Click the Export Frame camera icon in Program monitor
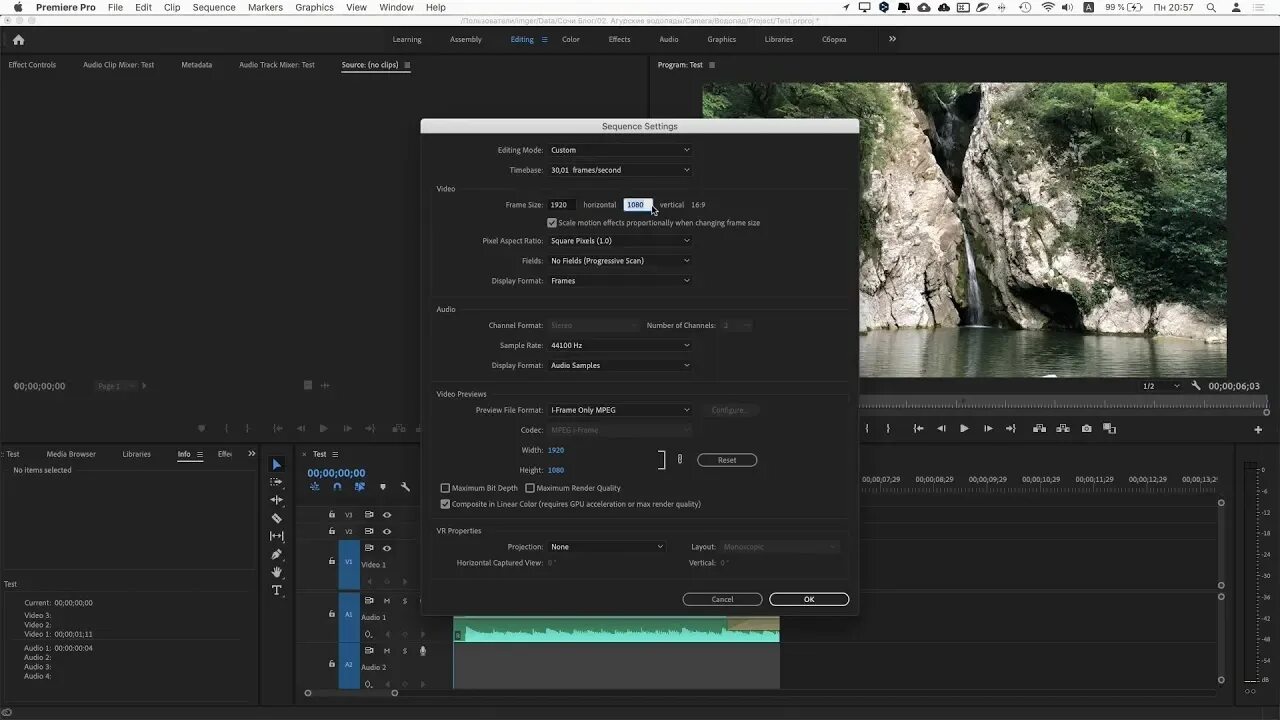Screen dimensions: 1280x720 (1087, 428)
